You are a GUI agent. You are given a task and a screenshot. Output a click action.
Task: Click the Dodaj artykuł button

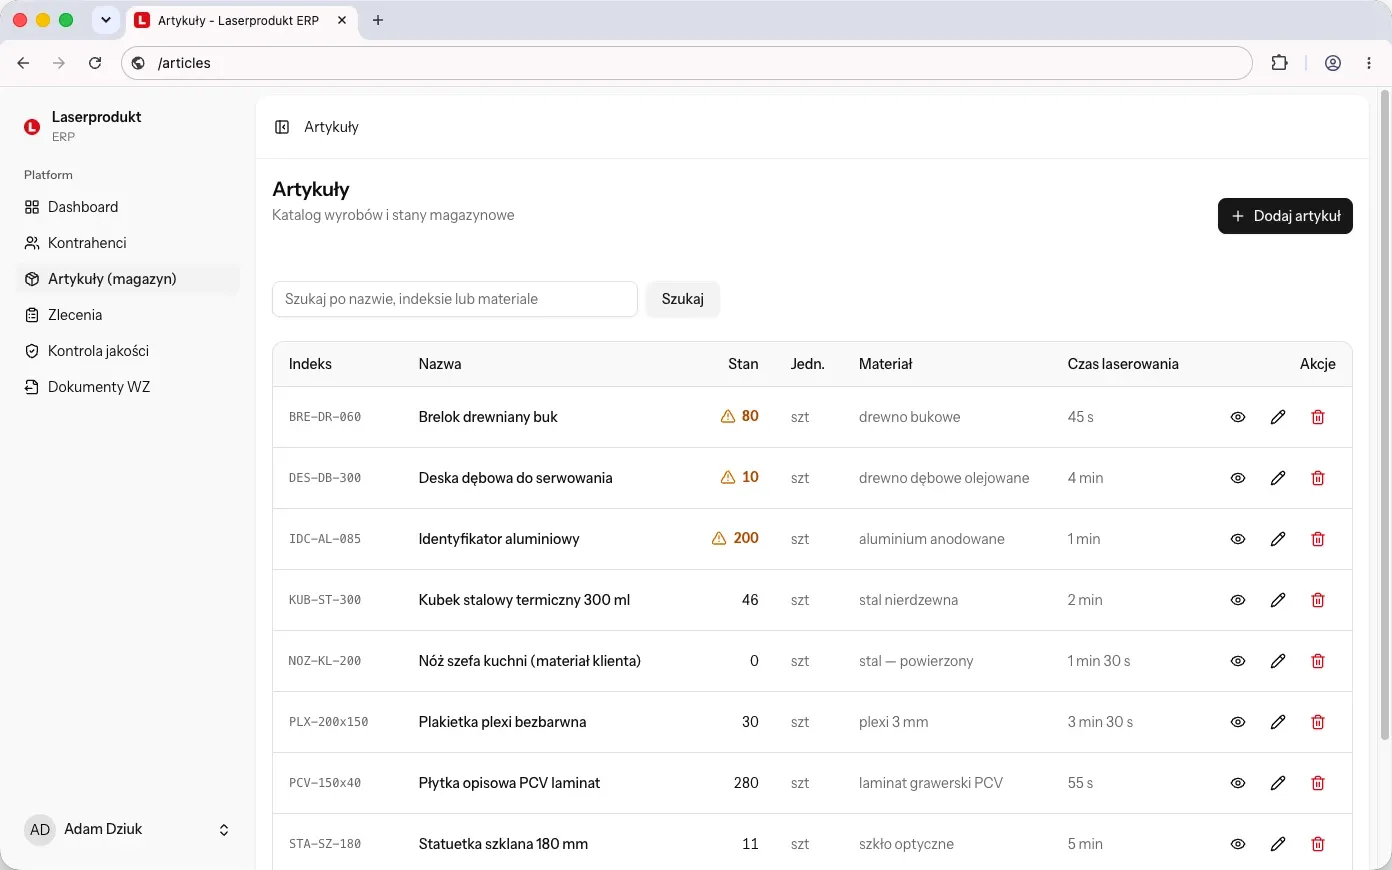(1285, 216)
